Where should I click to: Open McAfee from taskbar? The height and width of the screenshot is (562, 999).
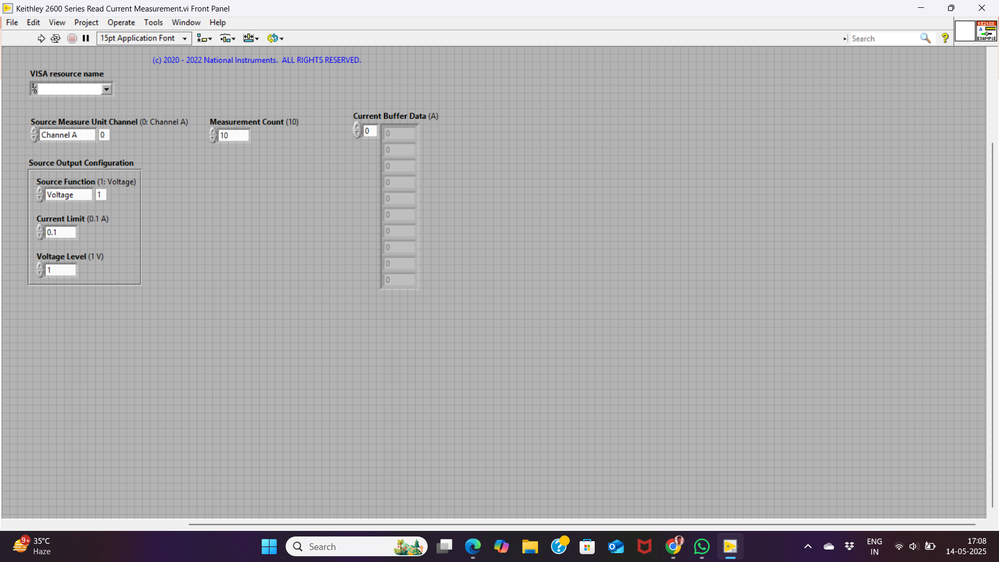pyautogui.click(x=645, y=547)
